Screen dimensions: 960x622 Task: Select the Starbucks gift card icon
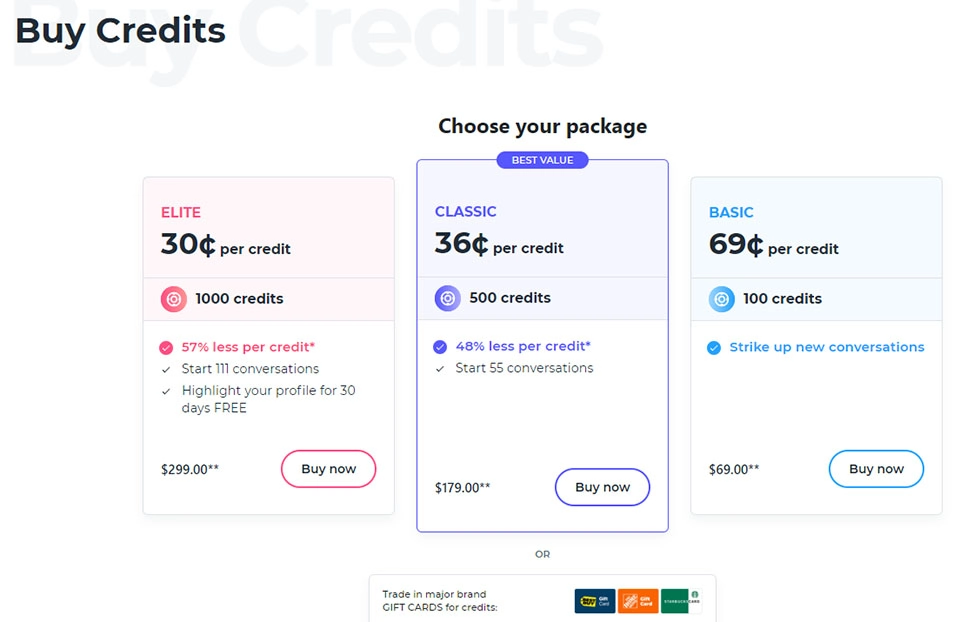point(681,601)
